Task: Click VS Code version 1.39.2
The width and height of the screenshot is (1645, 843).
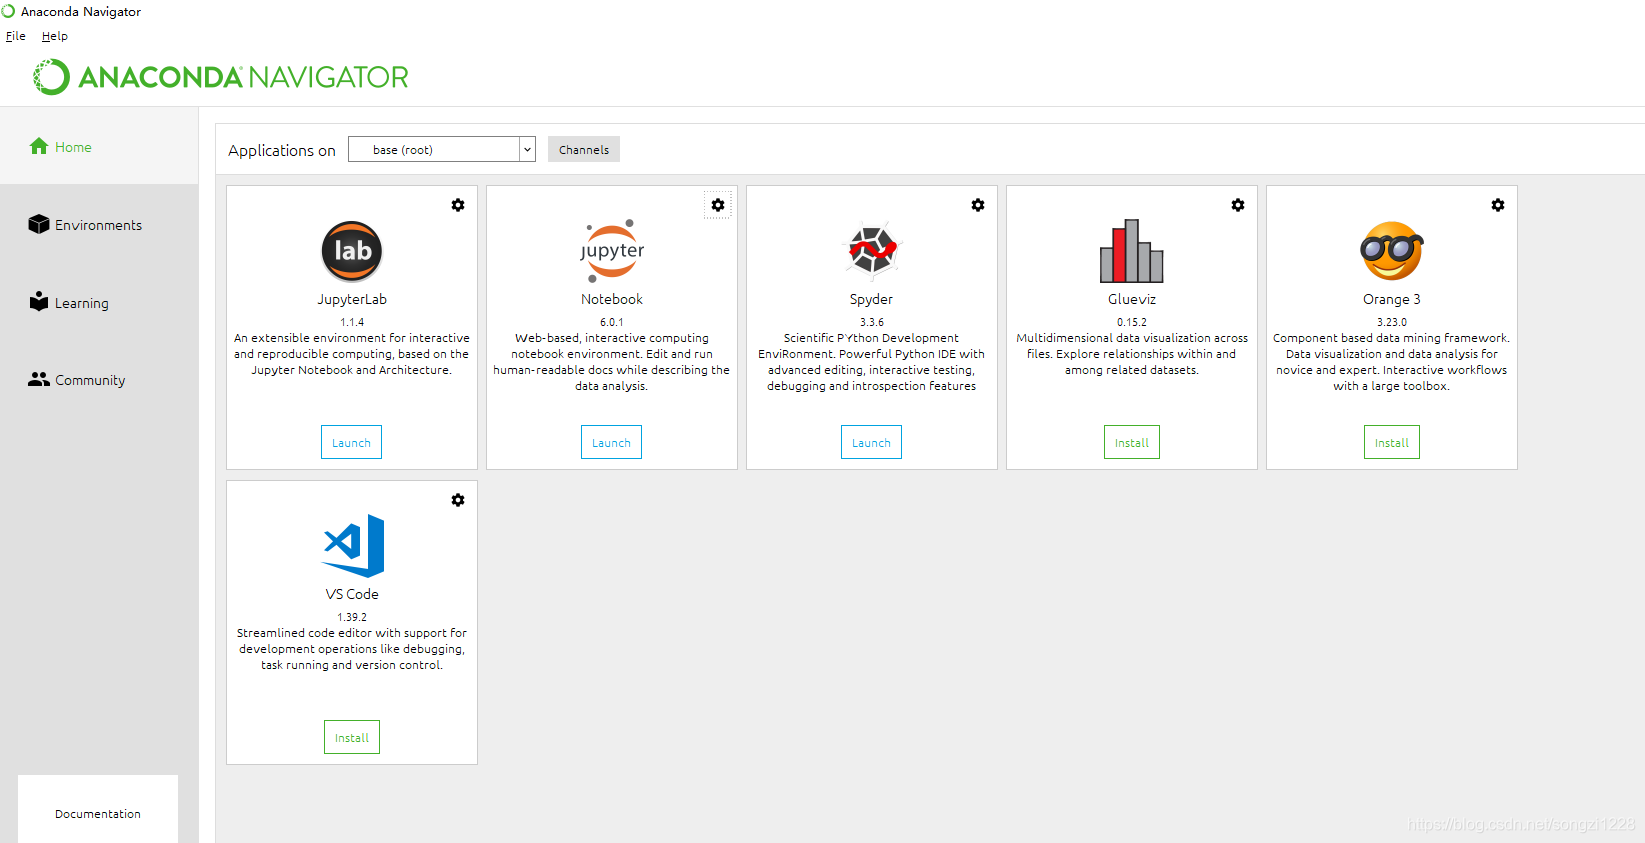Action: coord(352,617)
